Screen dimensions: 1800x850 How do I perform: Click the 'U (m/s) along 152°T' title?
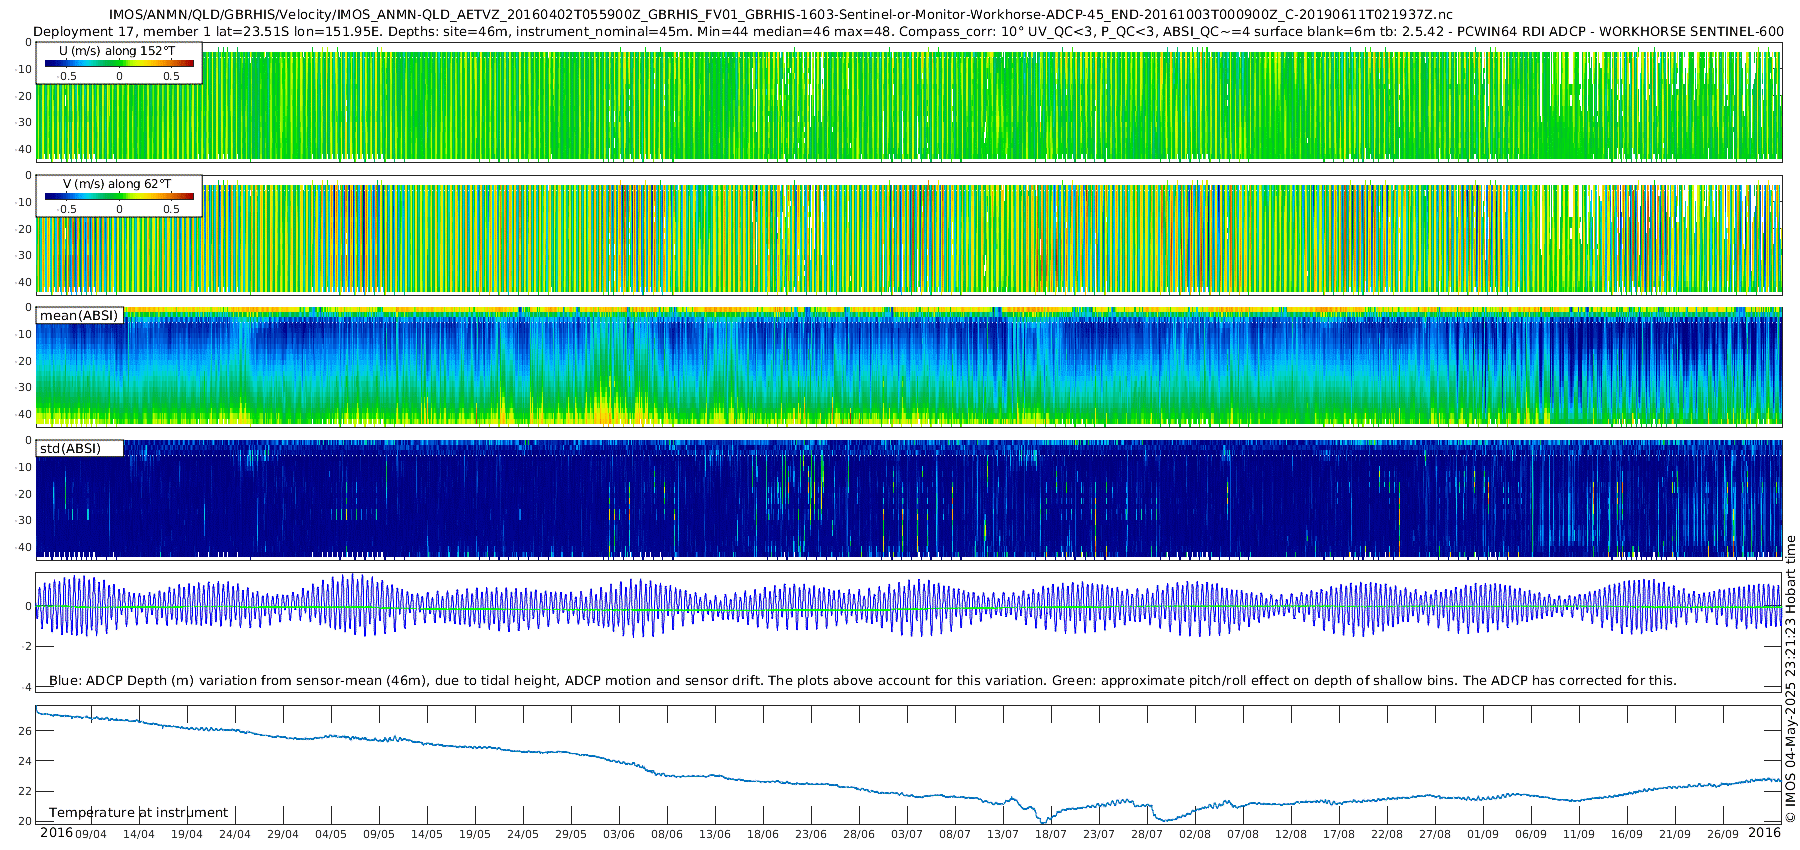pyautogui.click(x=117, y=51)
